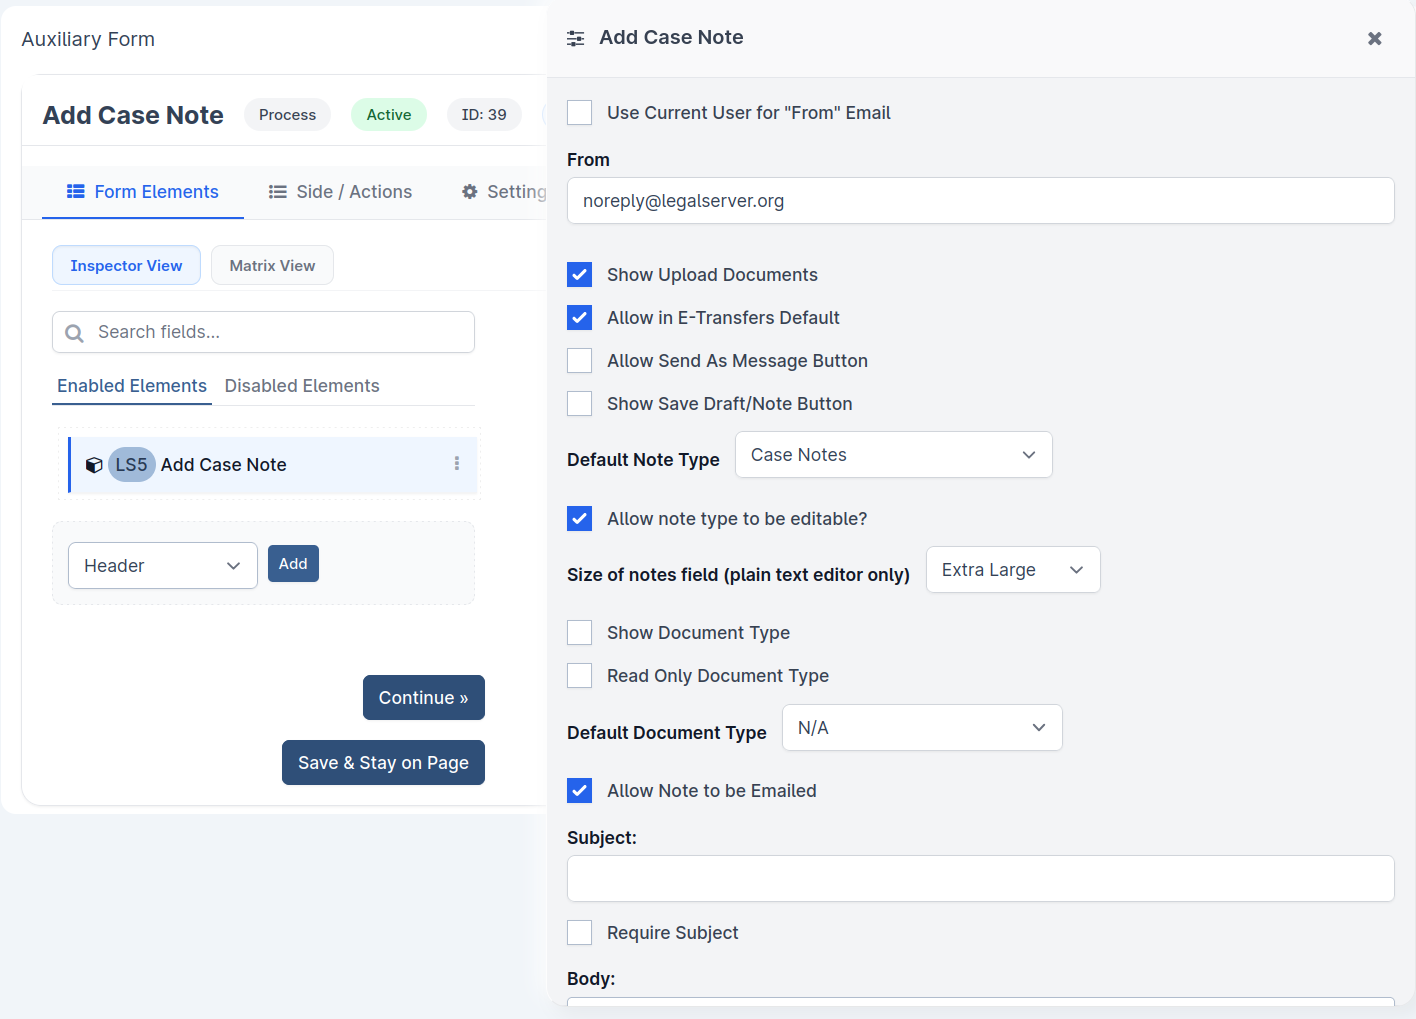Click the magnifier icon in search fields box

tap(74, 333)
